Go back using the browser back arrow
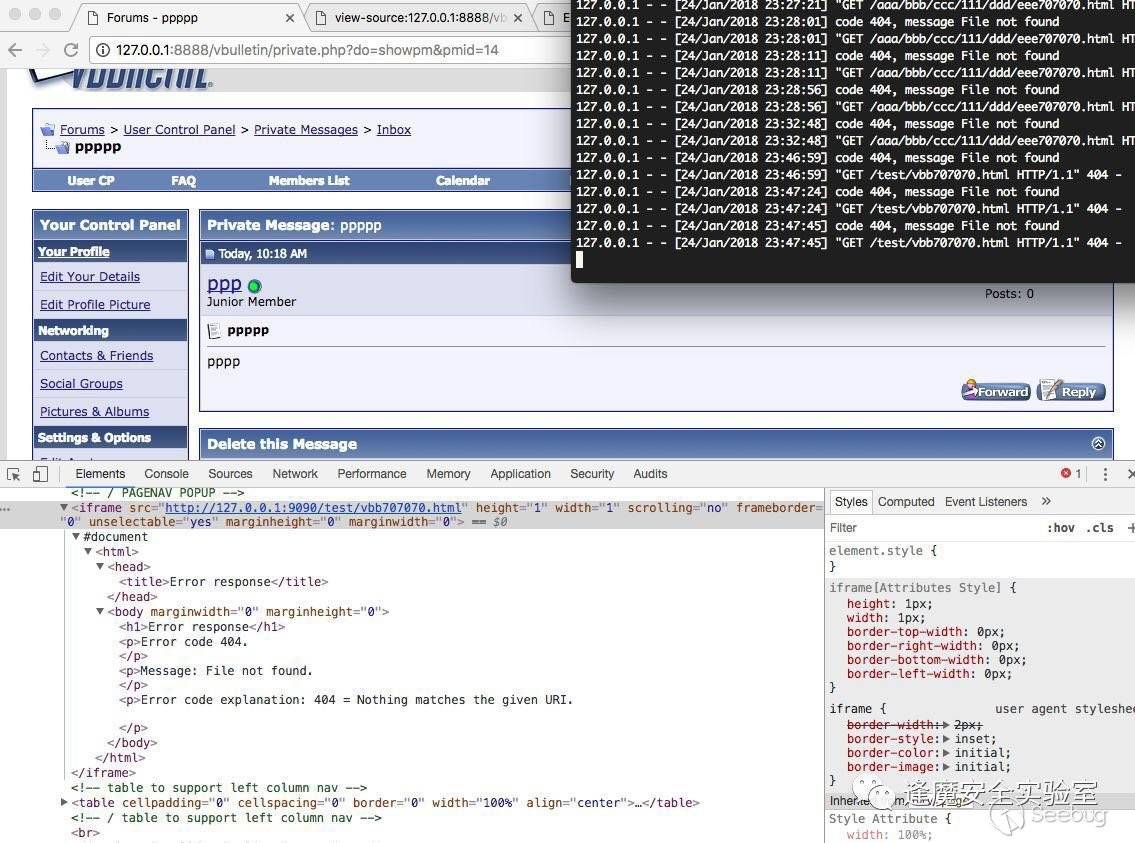1135x843 pixels. (x=15, y=50)
